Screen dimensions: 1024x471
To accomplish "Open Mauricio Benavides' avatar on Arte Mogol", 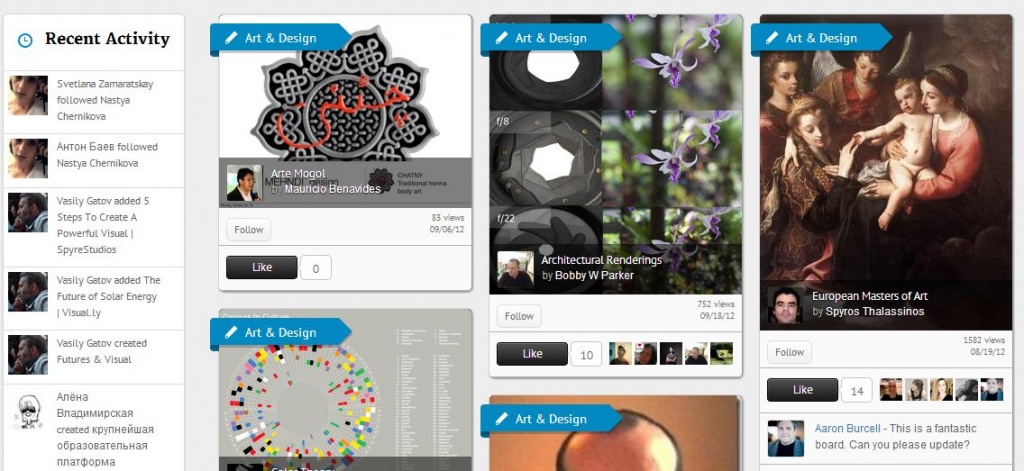I will pyautogui.click(x=244, y=183).
